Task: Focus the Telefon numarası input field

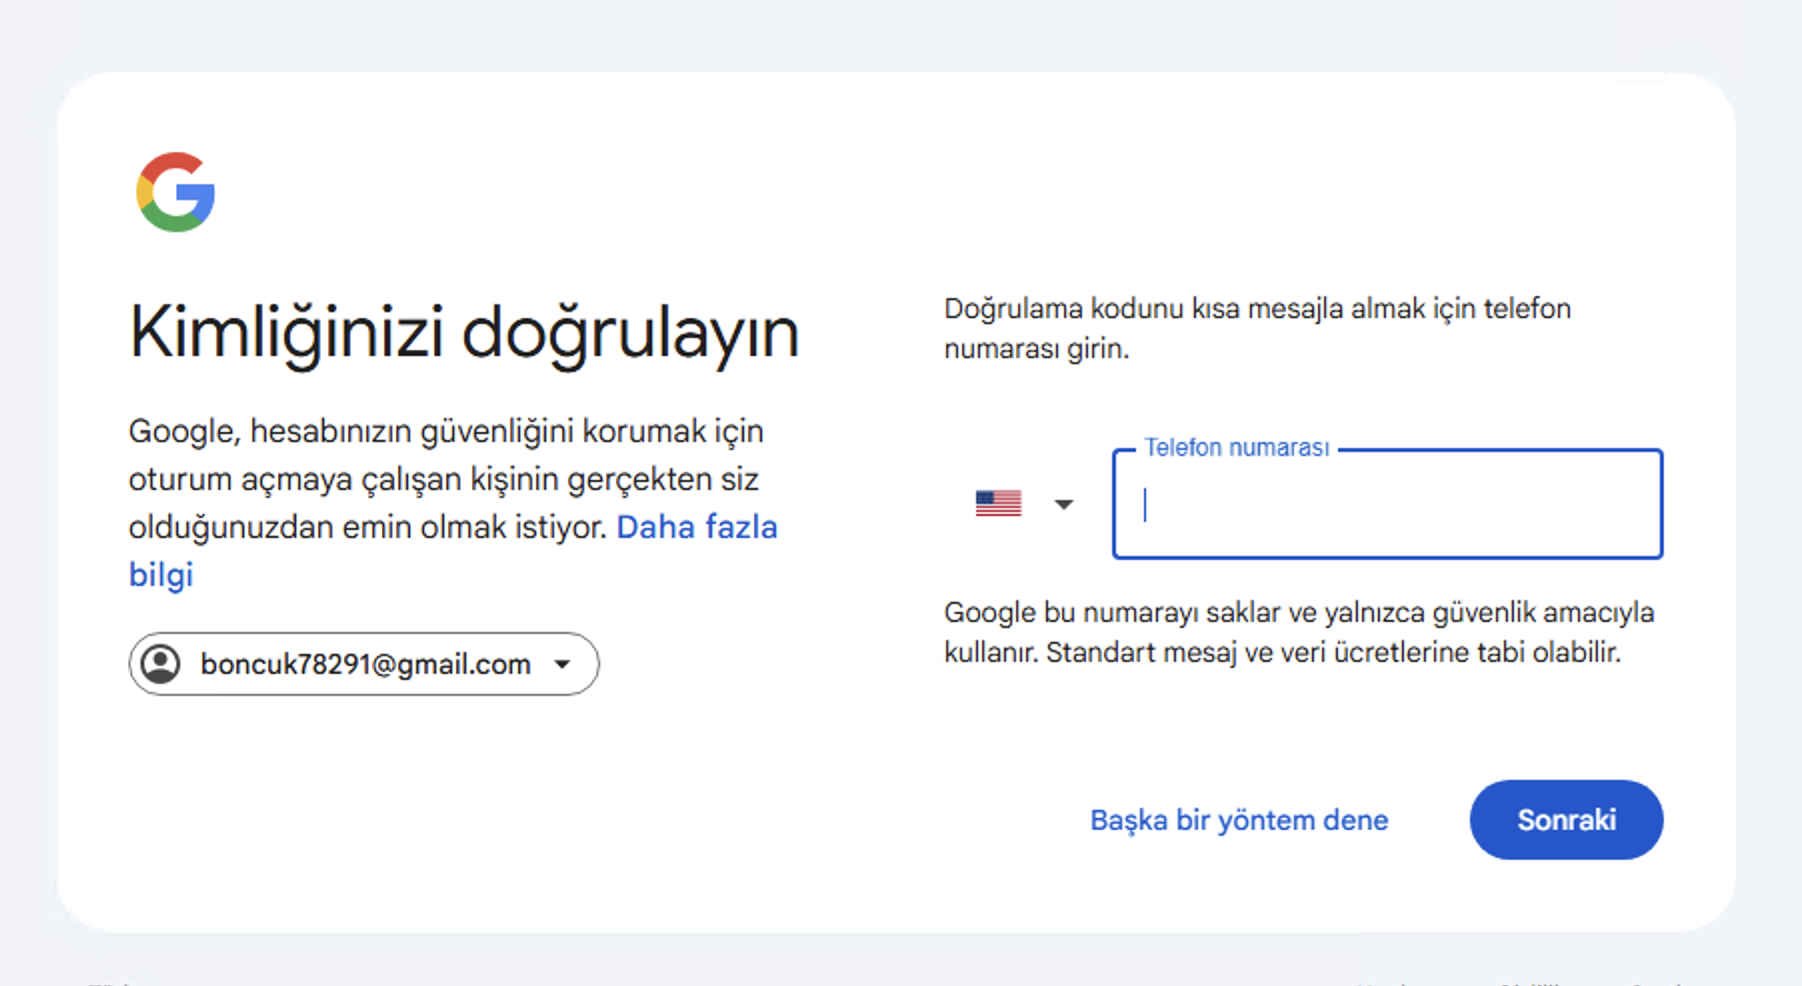Action: click(1387, 504)
